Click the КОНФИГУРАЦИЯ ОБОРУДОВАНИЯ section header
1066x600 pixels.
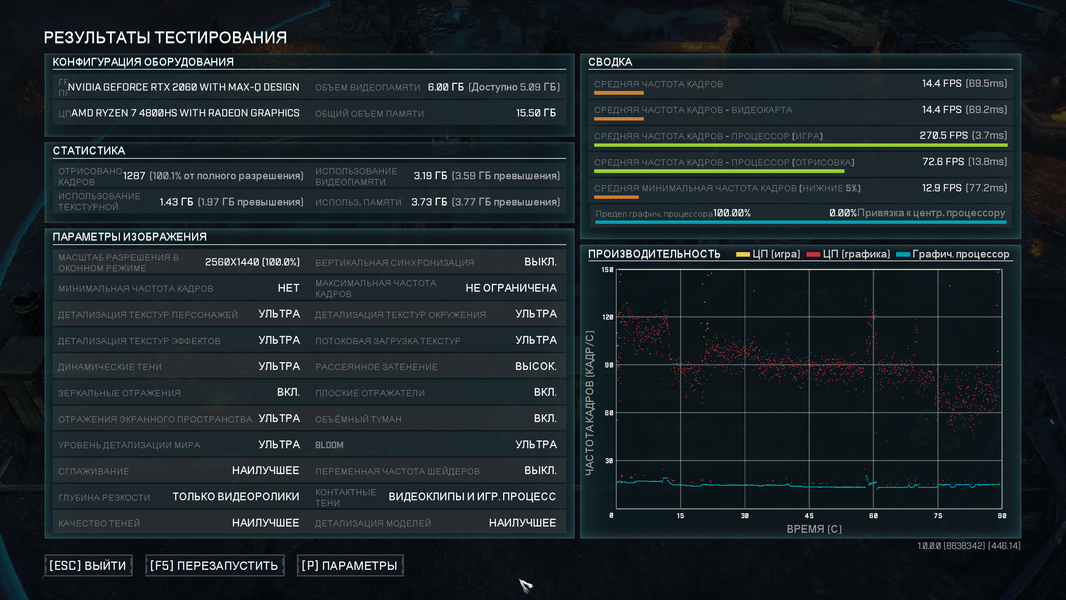(x=143, y=62)
